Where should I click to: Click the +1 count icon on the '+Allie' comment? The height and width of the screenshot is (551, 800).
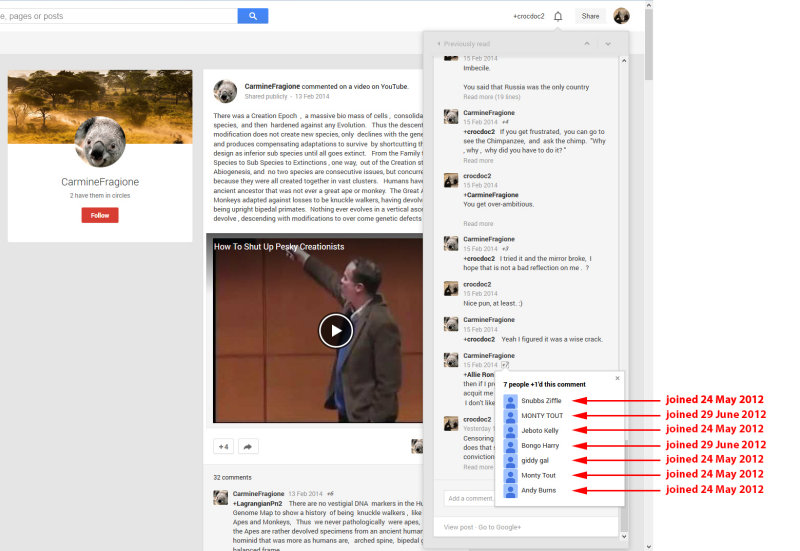(505, 365)
